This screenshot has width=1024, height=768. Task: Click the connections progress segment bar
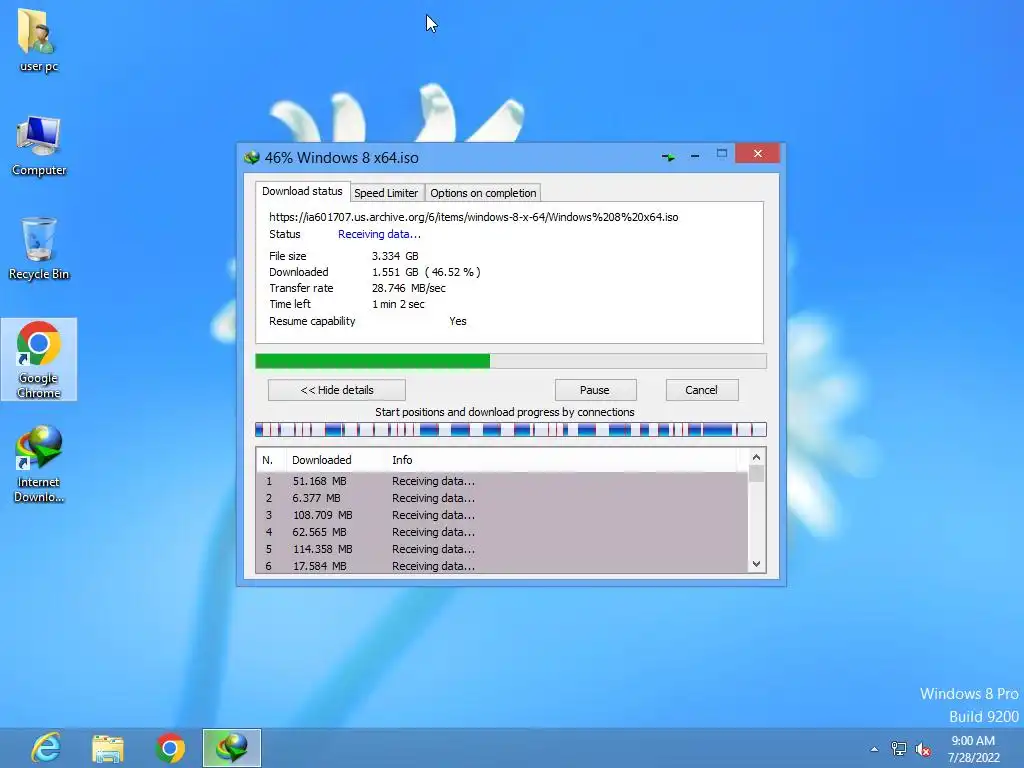pyautogui.click(x=511, y=429)
